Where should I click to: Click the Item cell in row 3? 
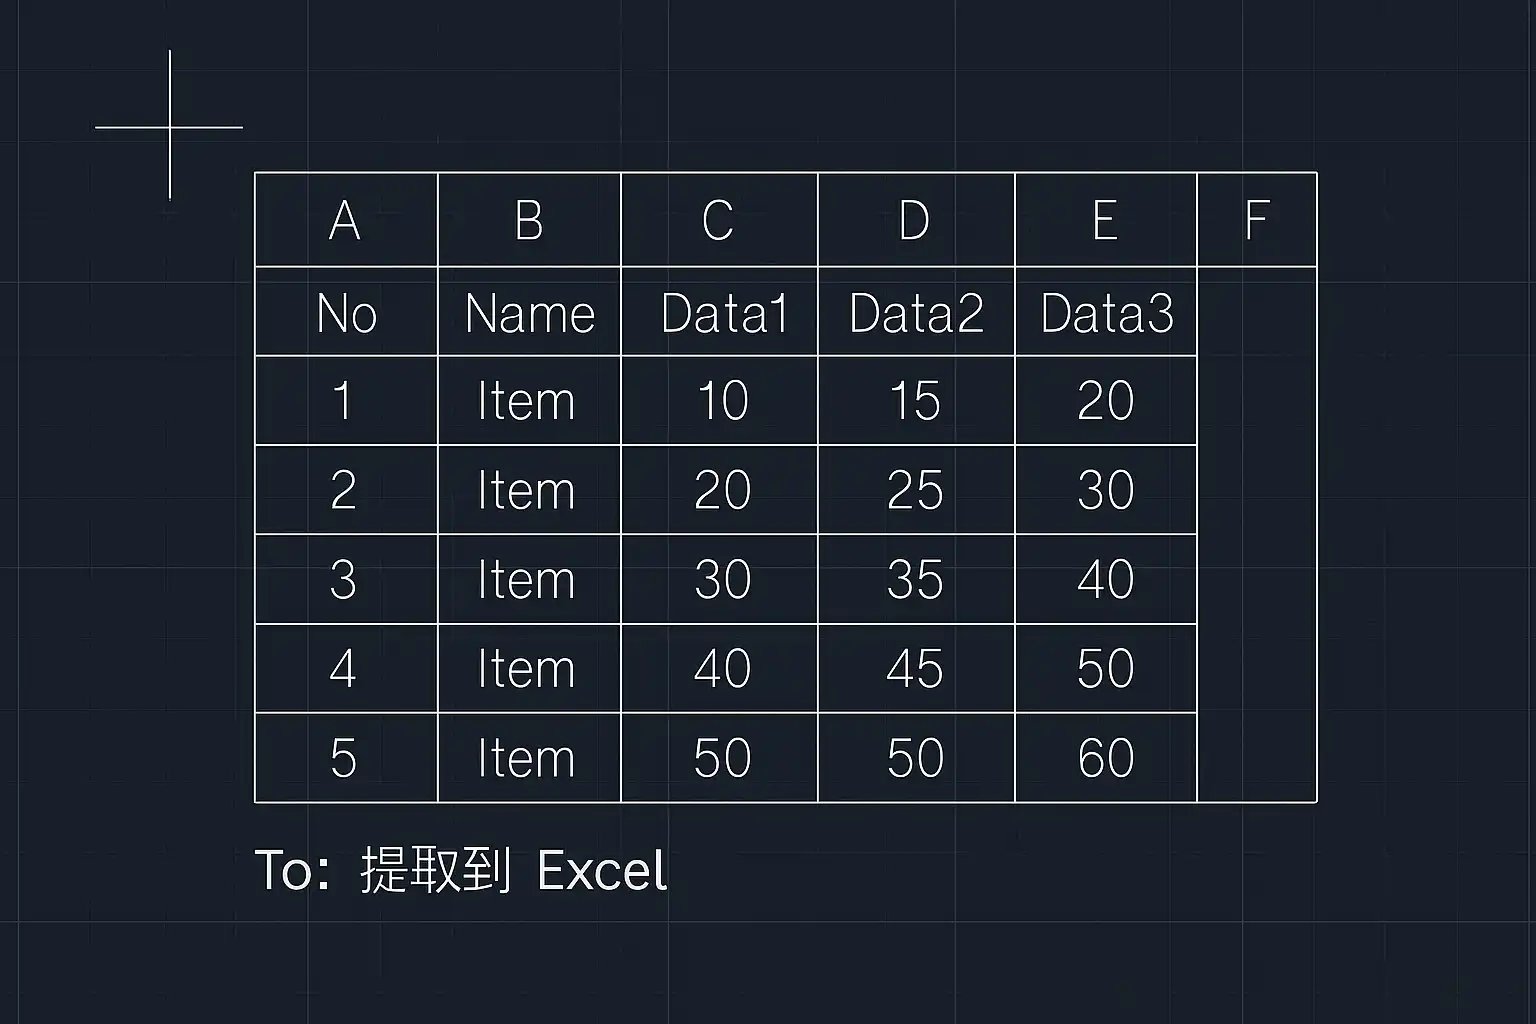tap(529, 579)
